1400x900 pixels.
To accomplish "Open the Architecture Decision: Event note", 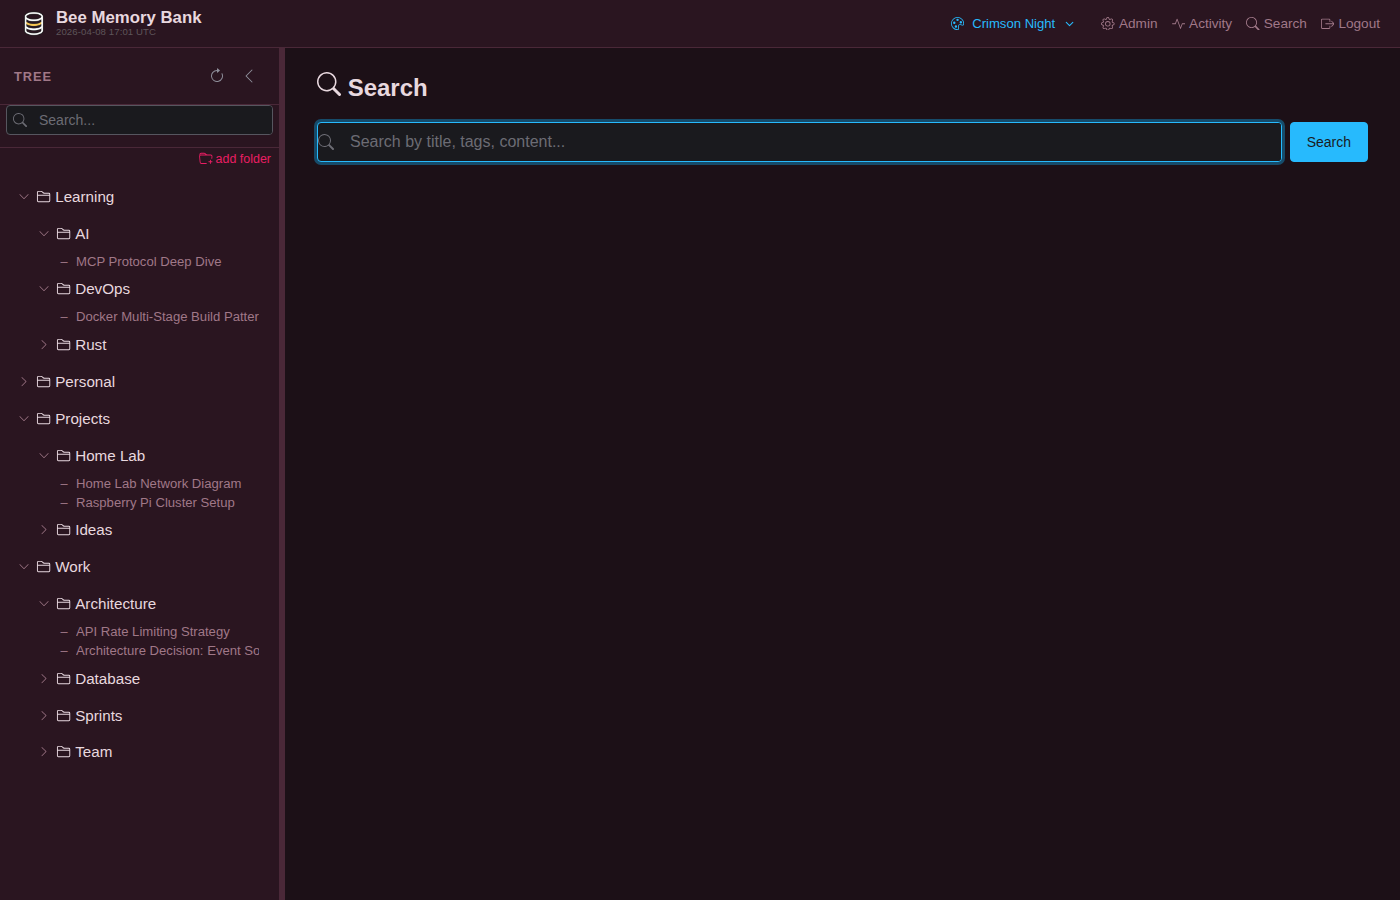I will (x=167, y=651).
